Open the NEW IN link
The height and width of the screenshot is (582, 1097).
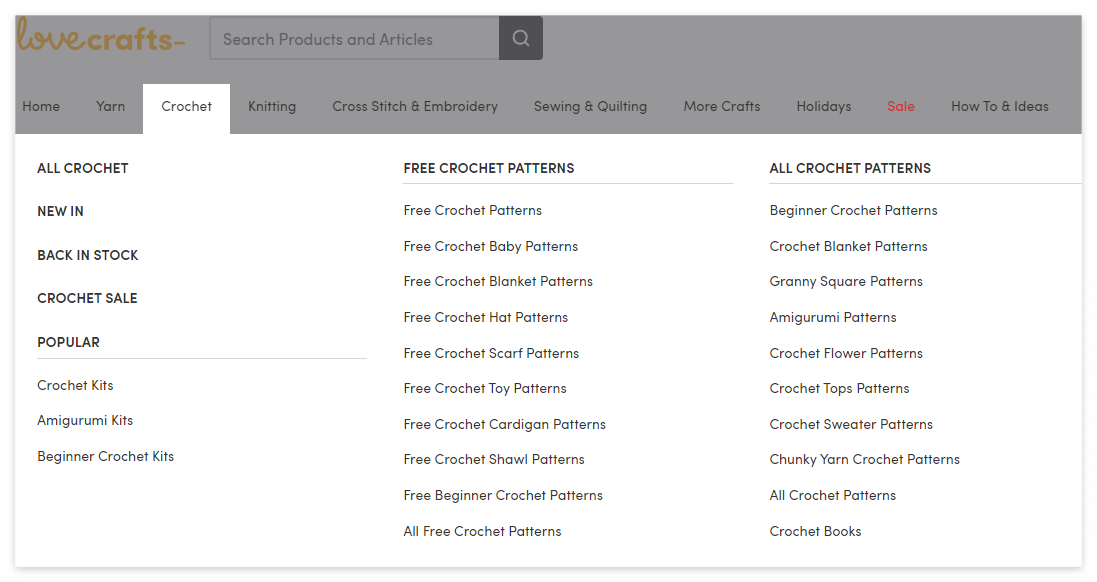click(x=61, y=211)
